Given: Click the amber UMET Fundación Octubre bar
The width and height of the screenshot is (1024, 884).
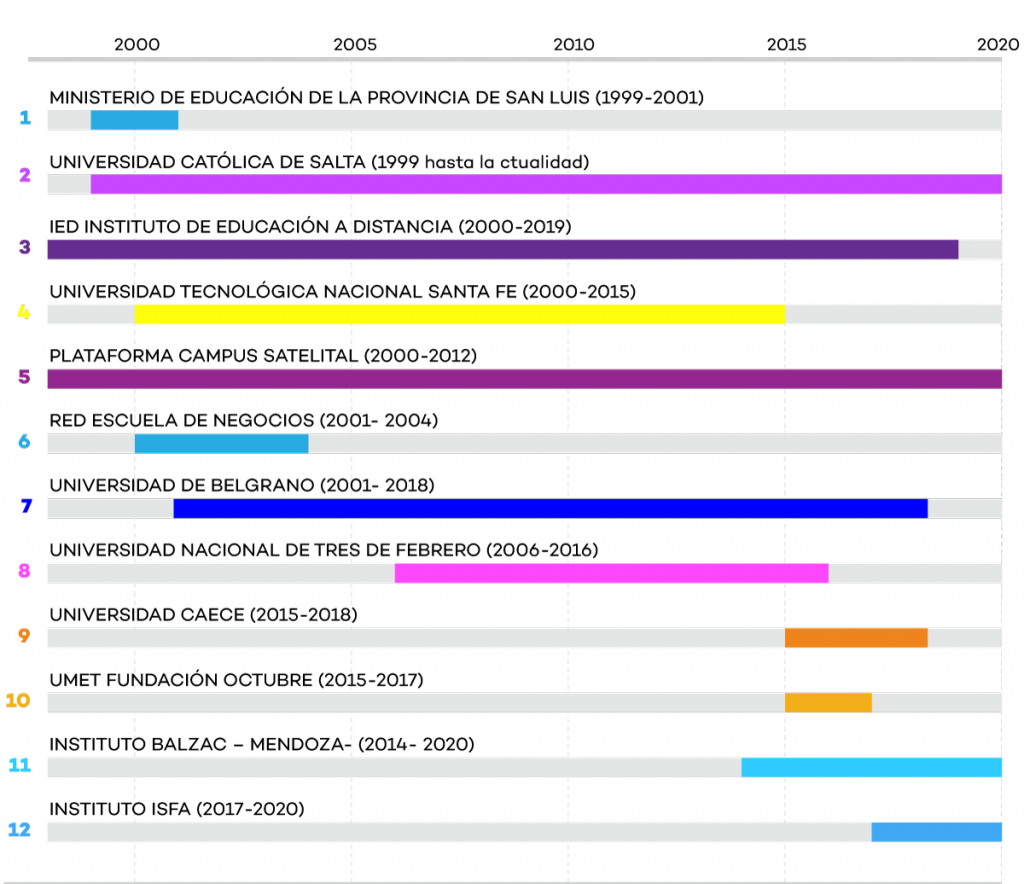Looking at the screenshot, I should point(828,702).
